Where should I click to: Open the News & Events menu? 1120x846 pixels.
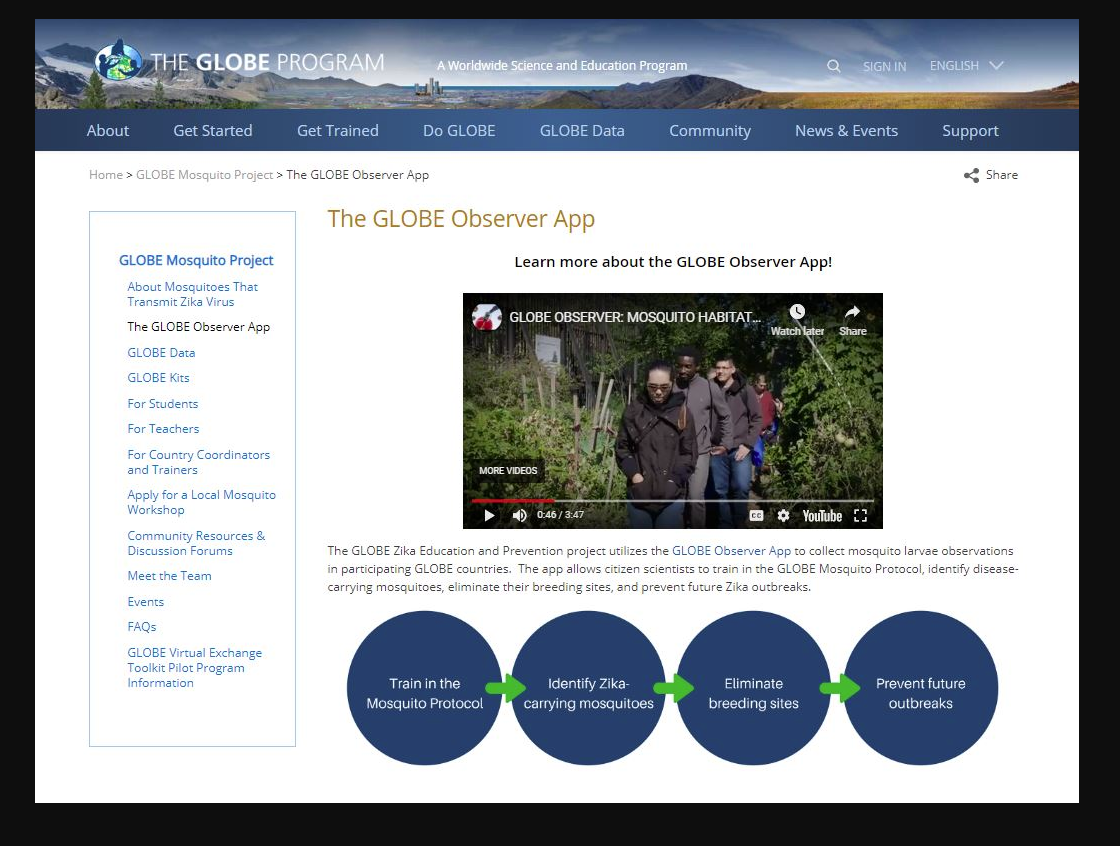click(x=846, y=131)
